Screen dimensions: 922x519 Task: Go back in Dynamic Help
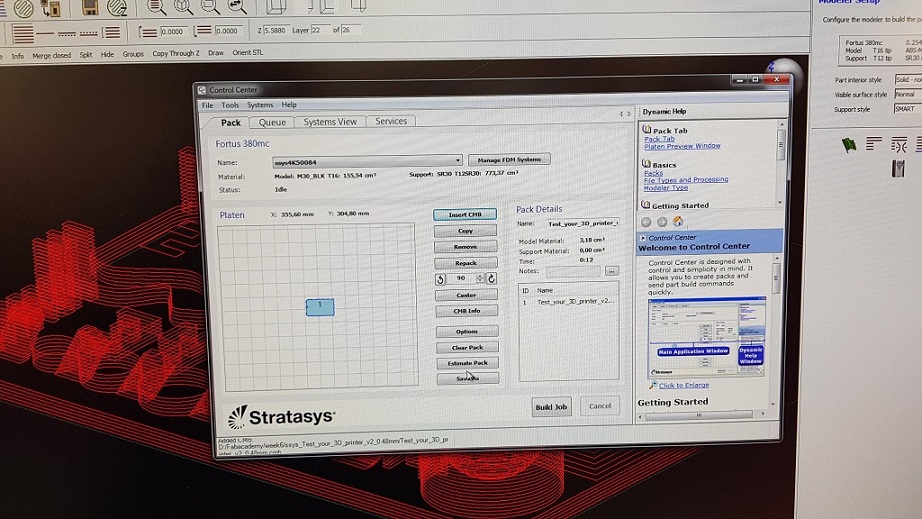(646, 222)
